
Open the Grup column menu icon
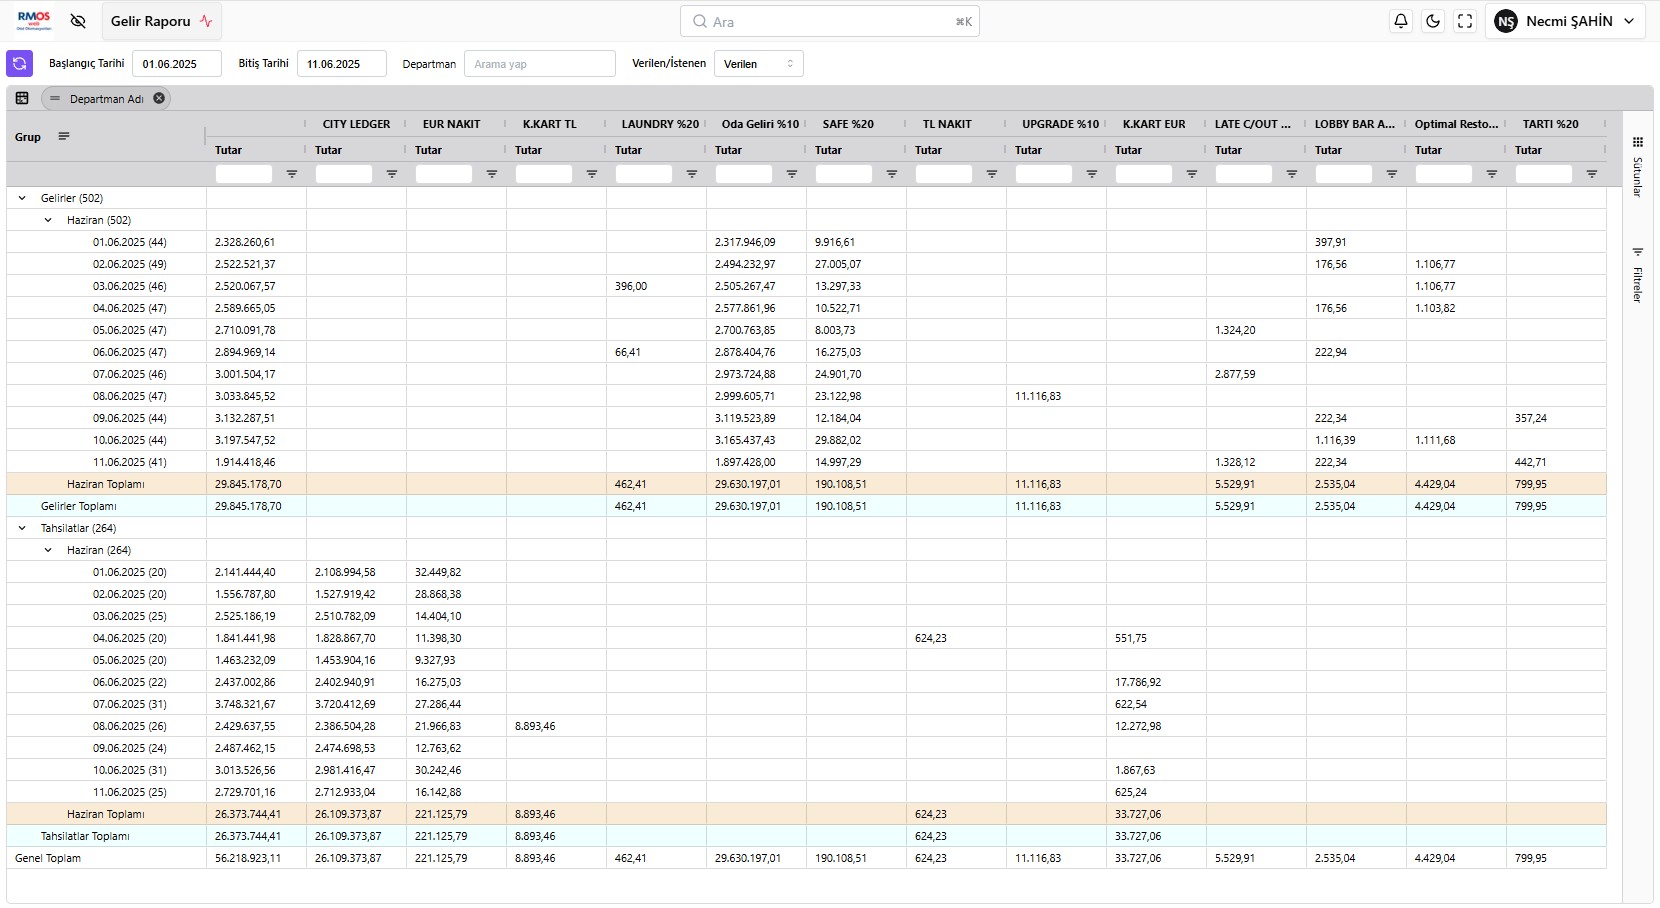click(64, 137)
